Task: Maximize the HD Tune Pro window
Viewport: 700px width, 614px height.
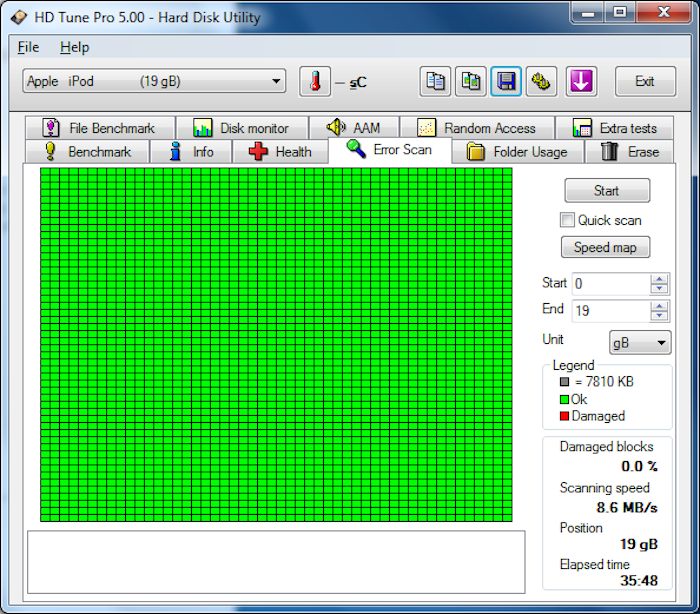Action: 620,13
